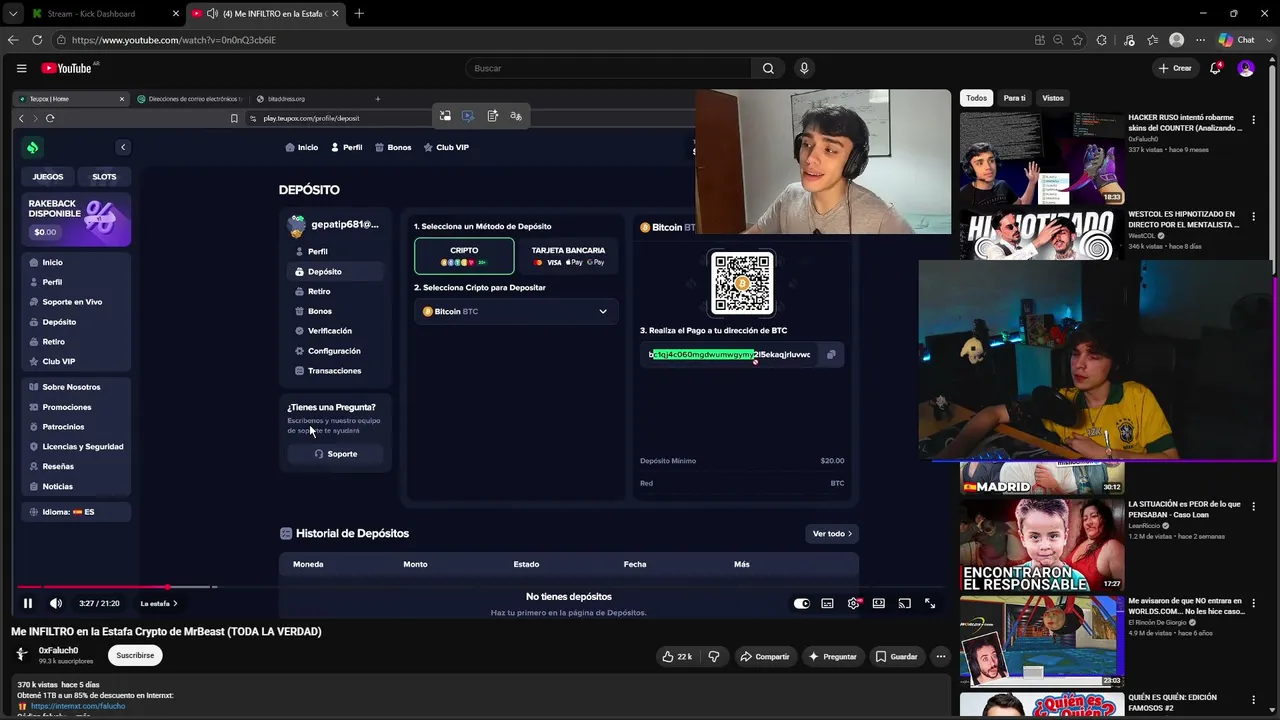1280x720 pixels.
Task: Switch to the 'Stream - Kick Dashboard' browser tab
Action: point(105,13)
